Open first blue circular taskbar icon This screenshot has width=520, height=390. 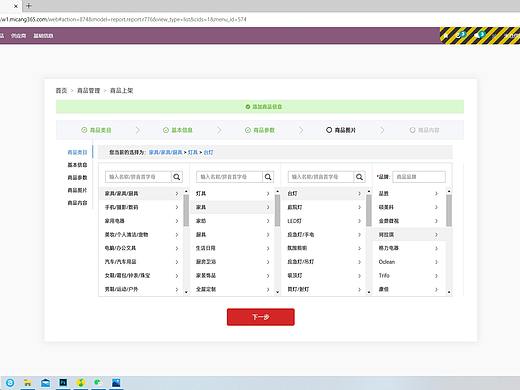(10, 383)
